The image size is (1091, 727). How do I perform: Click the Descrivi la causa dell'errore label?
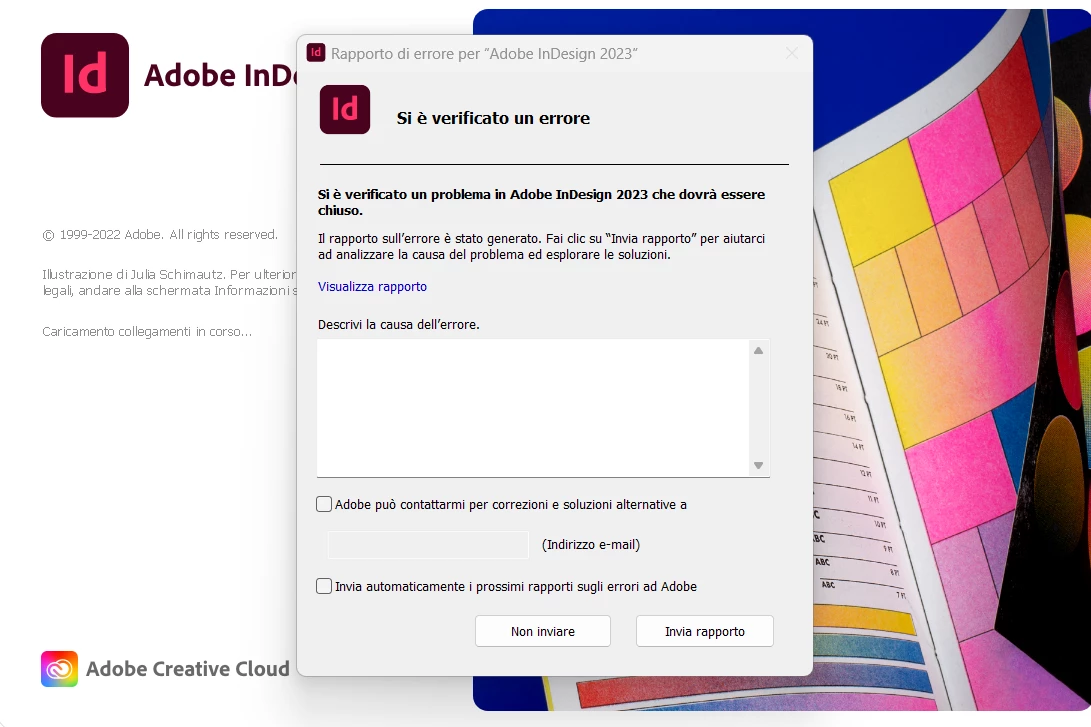399,325
